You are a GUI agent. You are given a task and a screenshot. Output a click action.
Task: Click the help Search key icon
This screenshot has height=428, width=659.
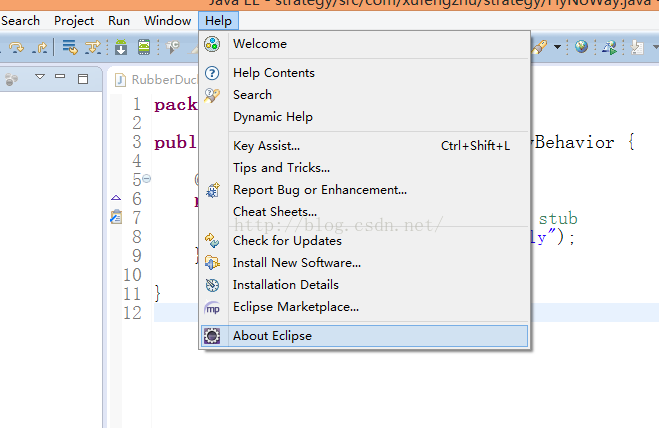(212, 95)
